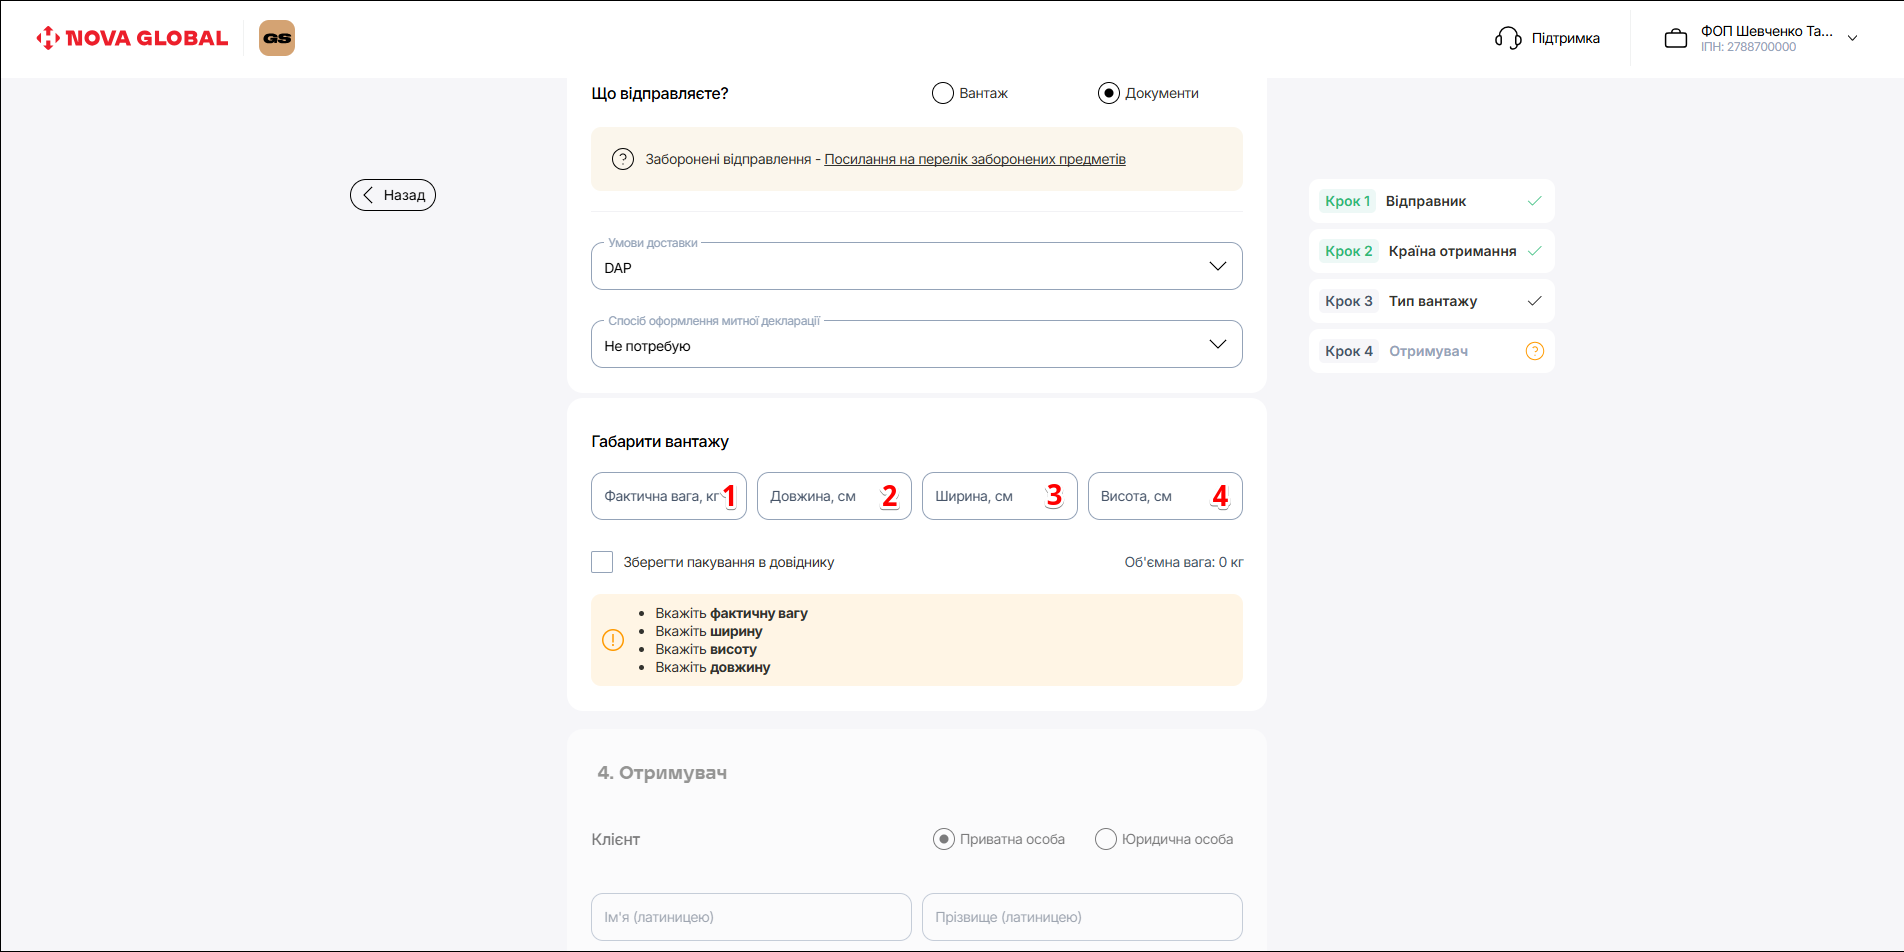Select the Документи radio button
This screenshot has height=952, width=1904.
click(1109, 93)
